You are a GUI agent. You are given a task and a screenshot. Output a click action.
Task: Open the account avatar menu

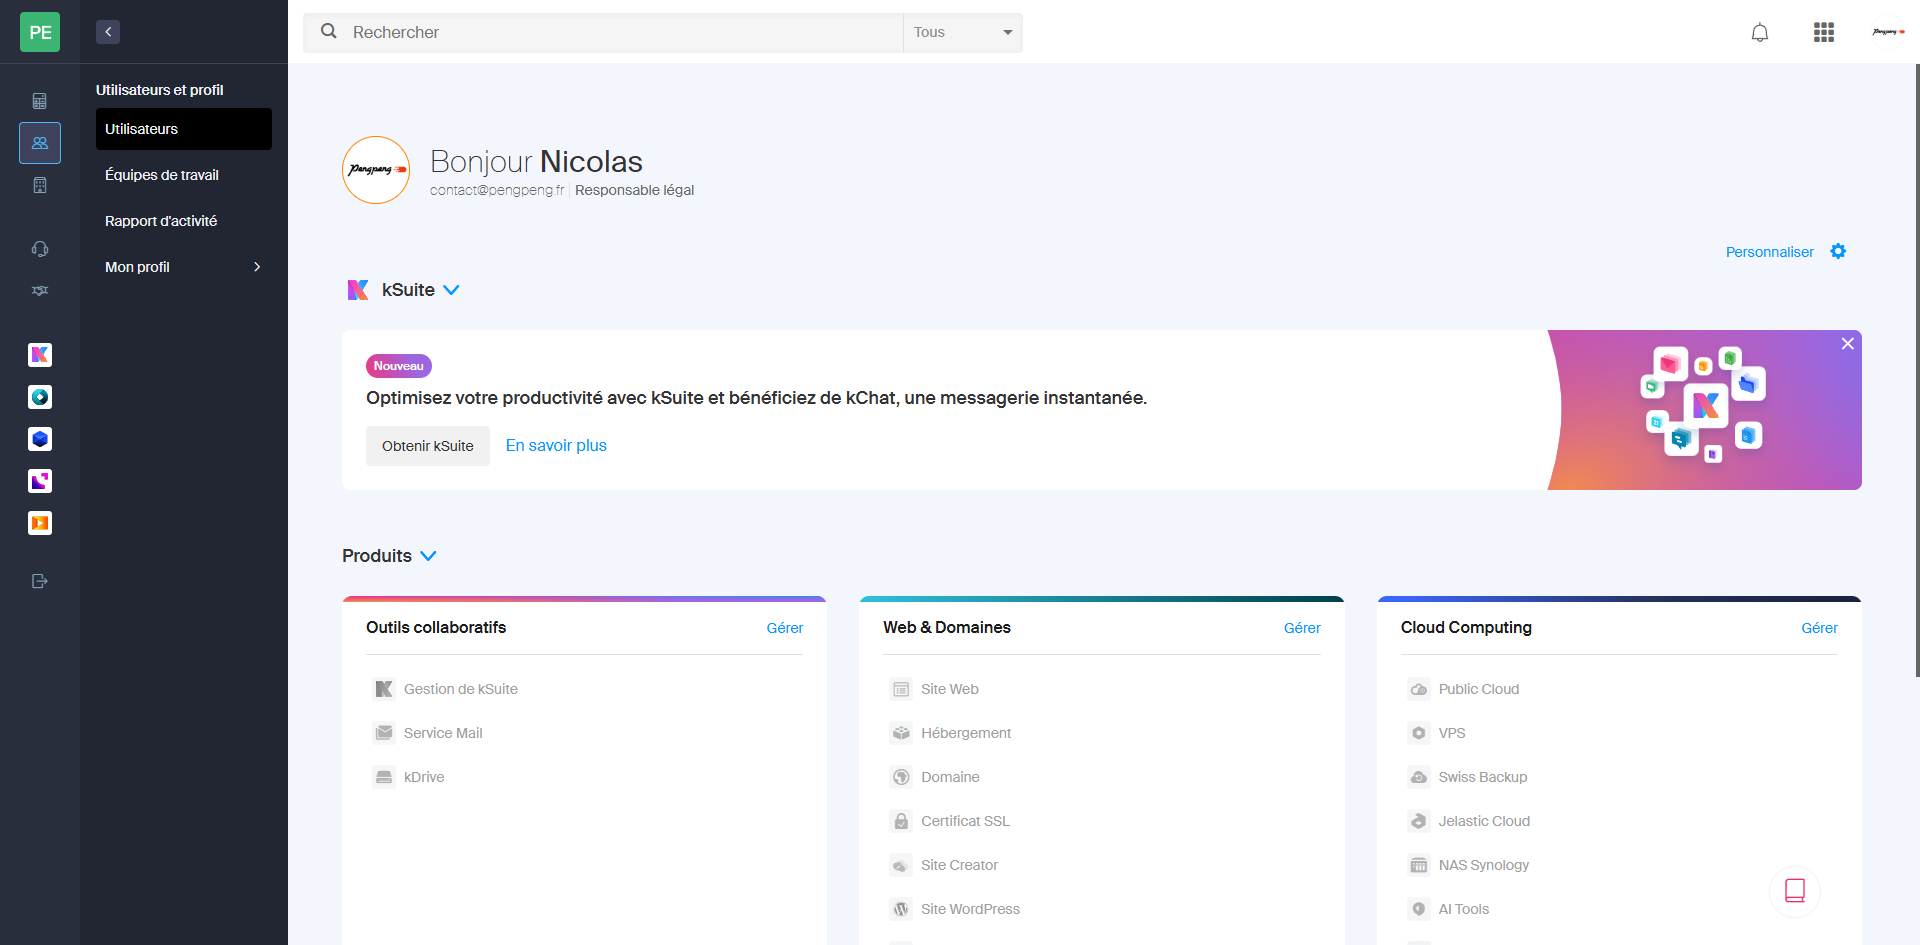point(1888,32)
